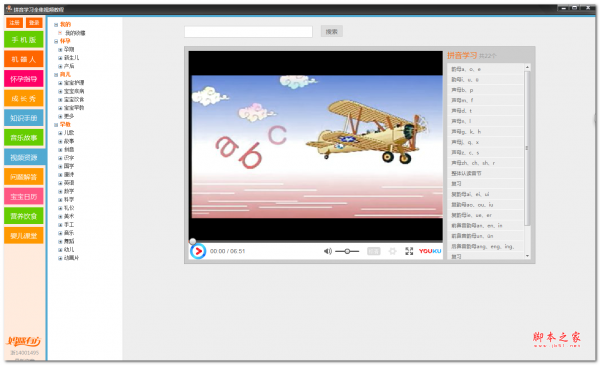Click the playlist scroll up arrow
The image size is (600, 365).
pyautogui.click(x=527, y=67)
